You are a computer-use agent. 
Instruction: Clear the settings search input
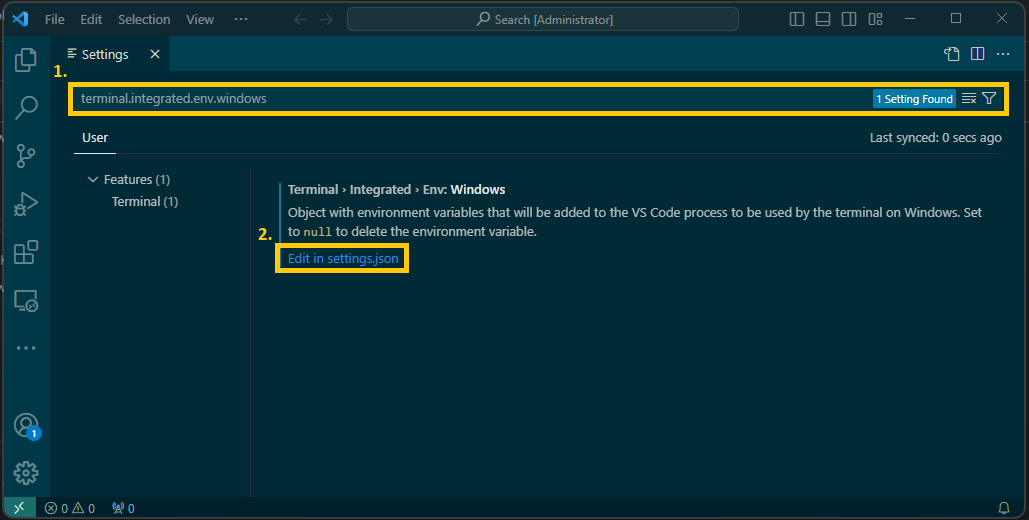coord(968,99)
